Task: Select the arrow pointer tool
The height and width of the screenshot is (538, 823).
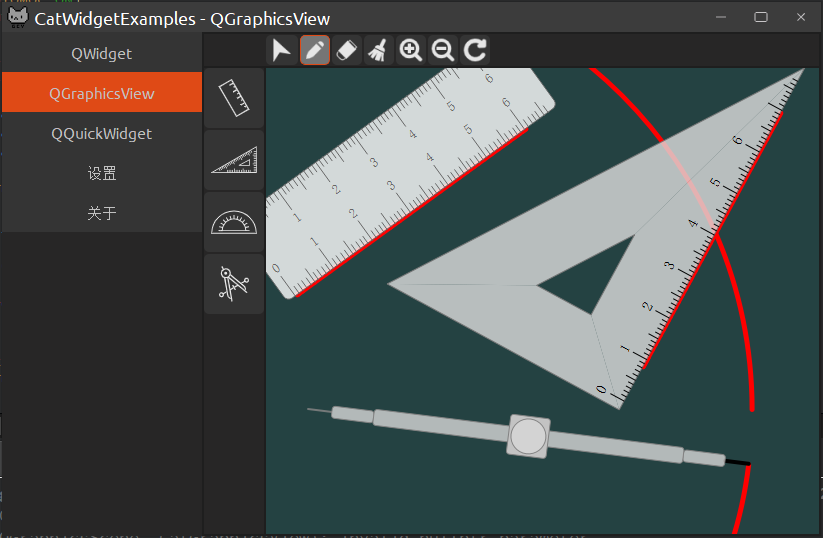Action: (282, 50)
